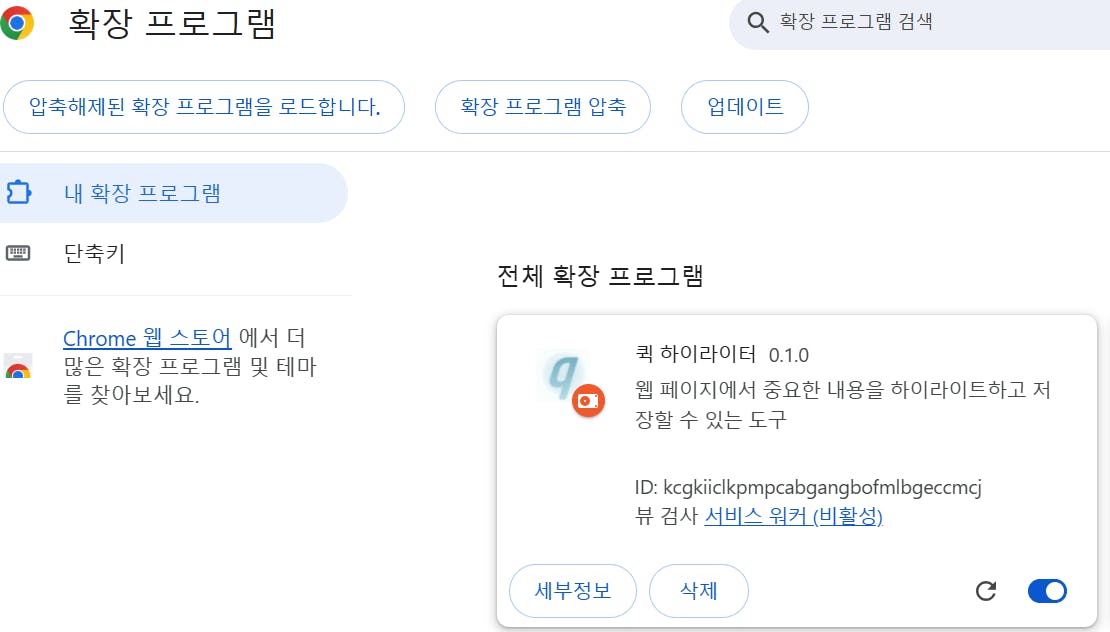The image size is (1110, 632).
Task: Click the extension ID text
Action: [808, 488]
